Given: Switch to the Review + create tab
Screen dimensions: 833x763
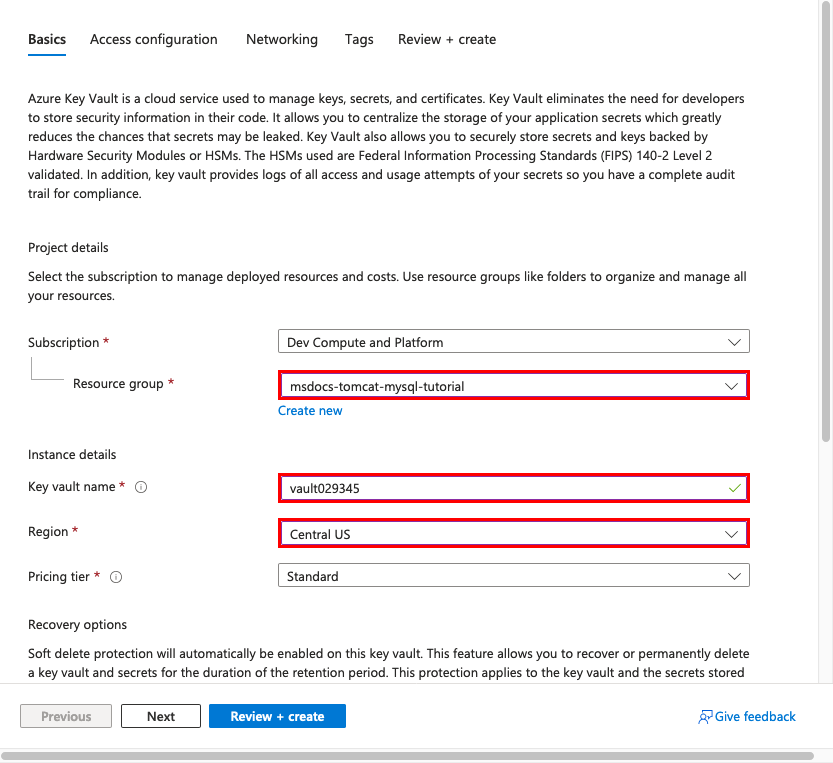Looking at the screenshot, I should pyautogui.click(x=446, y=39).
